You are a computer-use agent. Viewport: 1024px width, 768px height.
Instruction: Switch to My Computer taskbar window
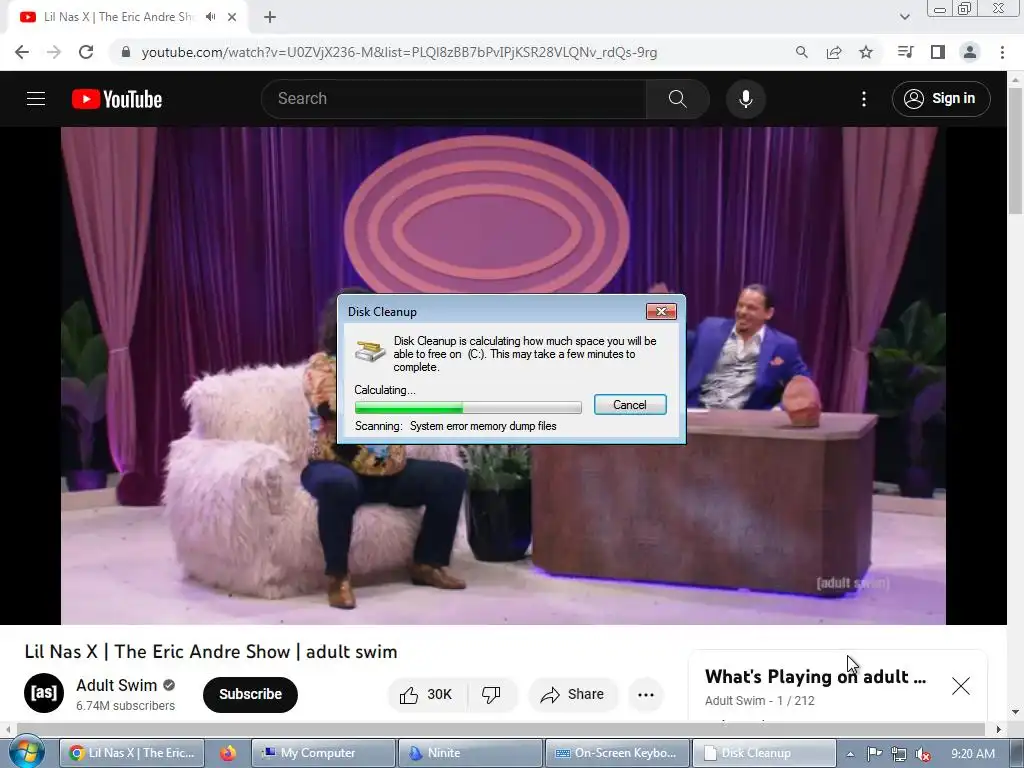323,753
